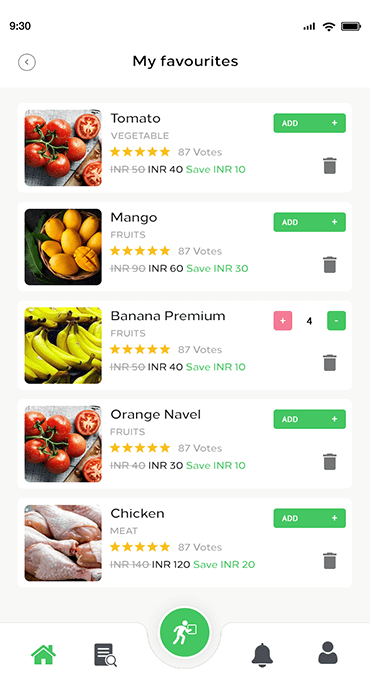Add Mango to cart
The width and height of the screenshot is (370, 687).
310,222
